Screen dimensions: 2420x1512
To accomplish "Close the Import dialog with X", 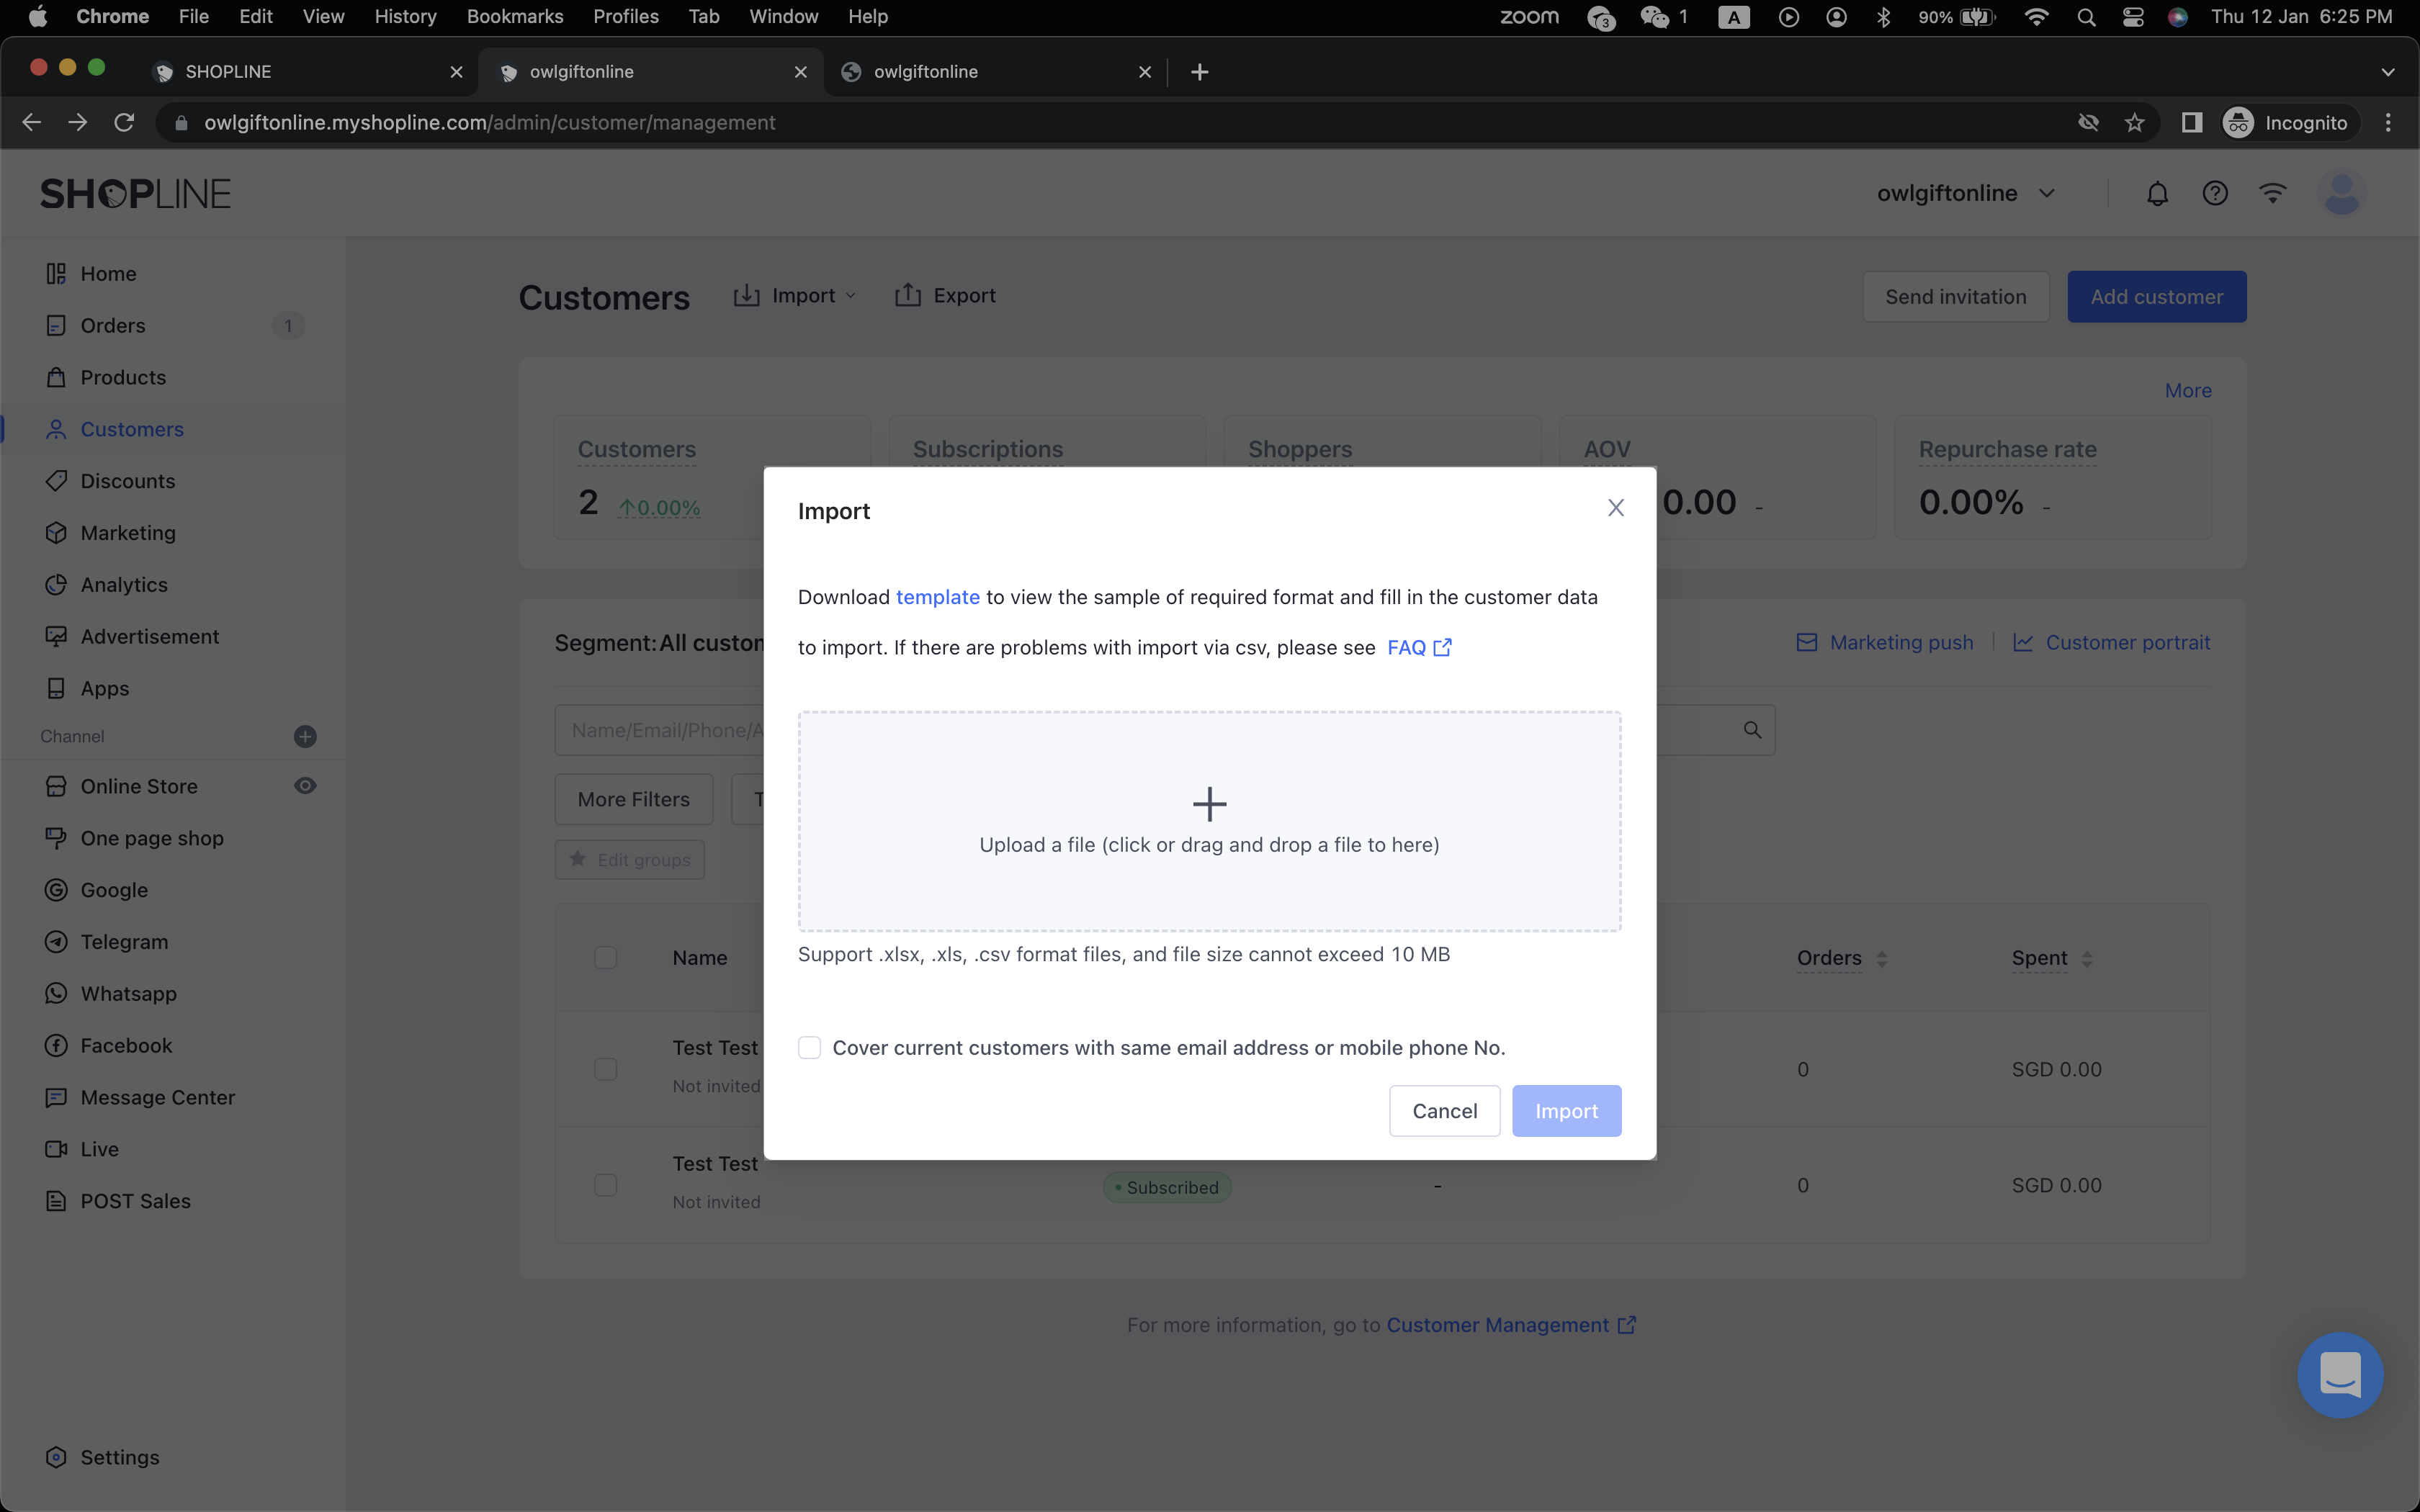I will (1615, 508).
